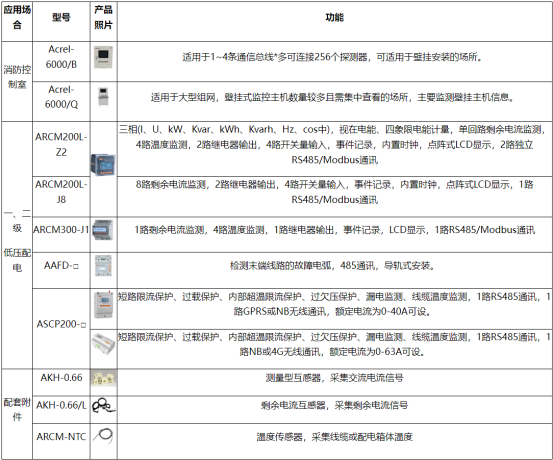This screenshot has height=460, width=553.
Task: Click the AKH-0.66 transformer photo
Action: click(x=104, y=378)
